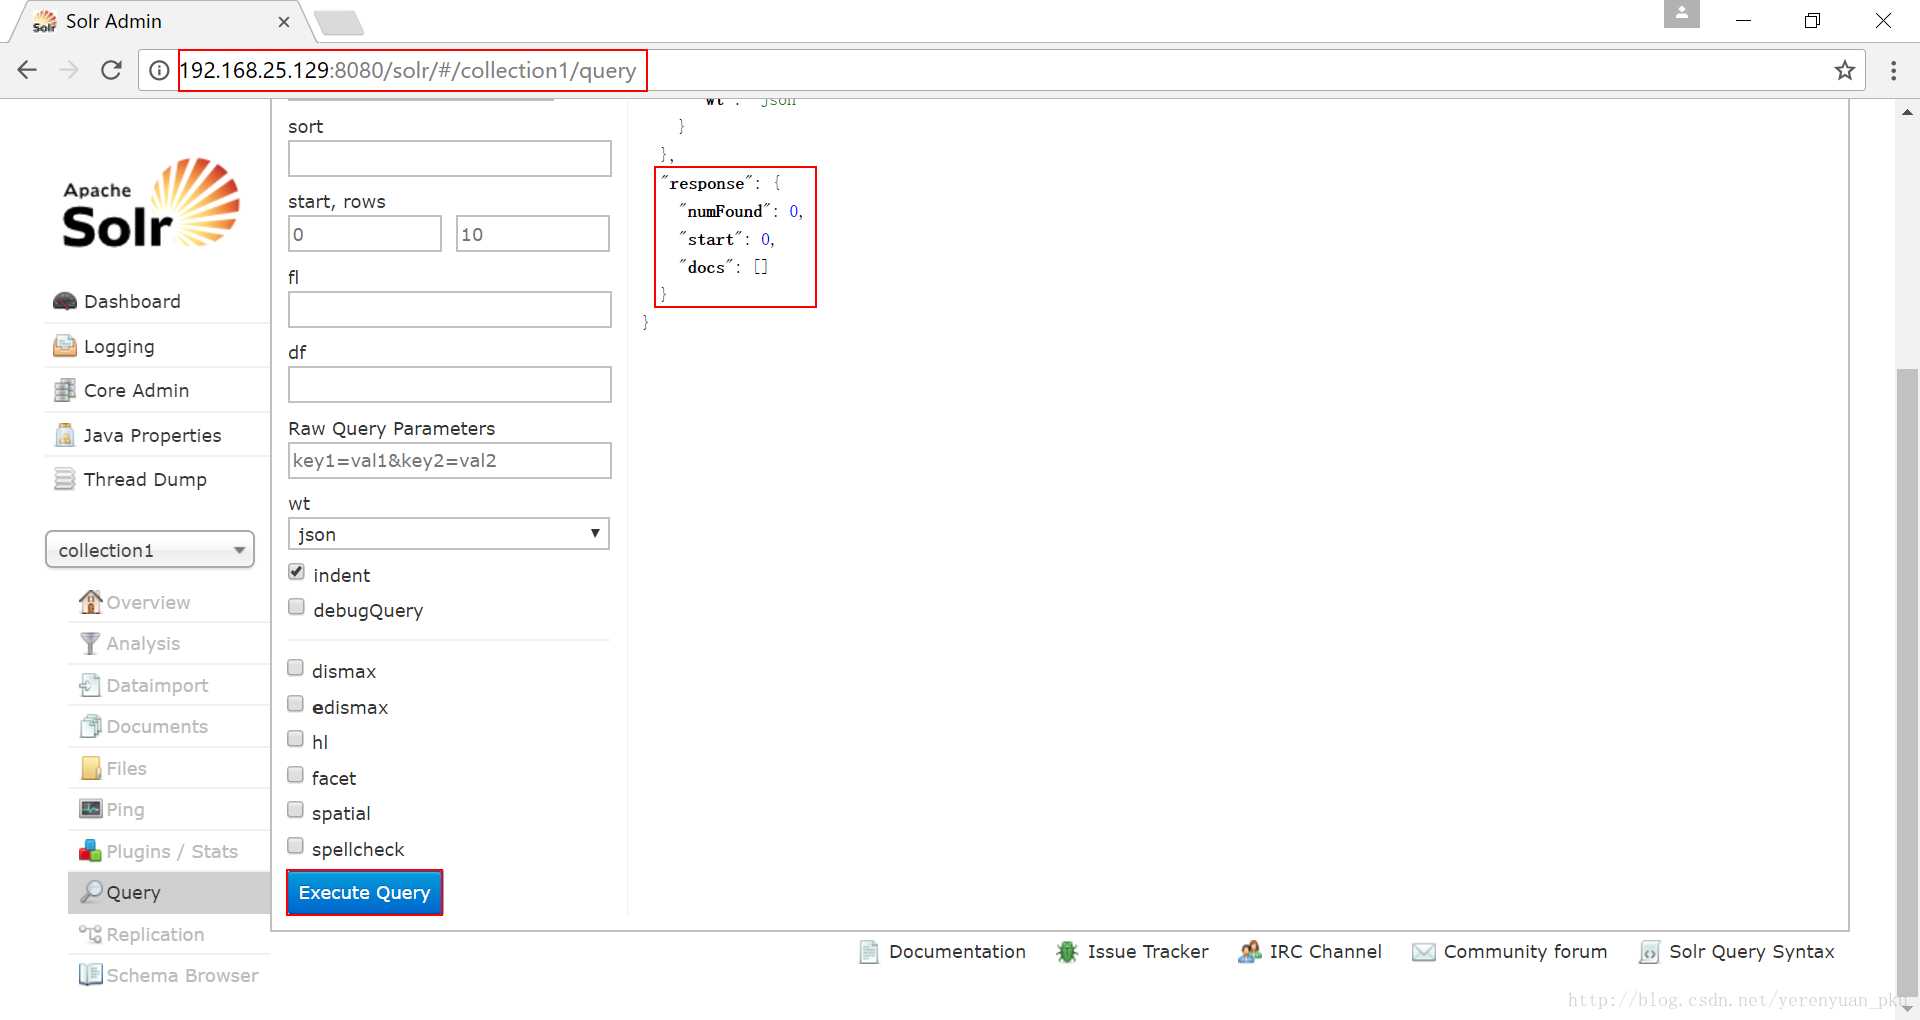Open Java Properties icon
Screen dimensions: 1920x1020
(65, 435)
